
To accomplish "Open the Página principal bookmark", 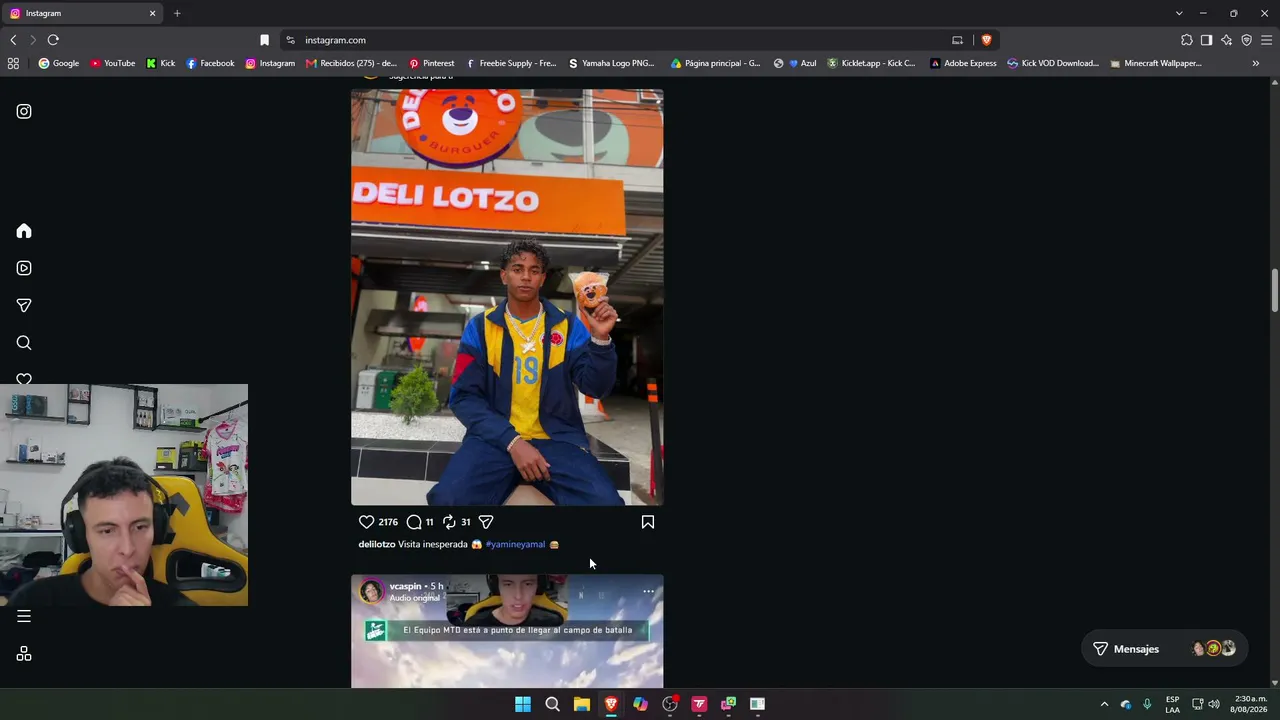I will point(715,63).
